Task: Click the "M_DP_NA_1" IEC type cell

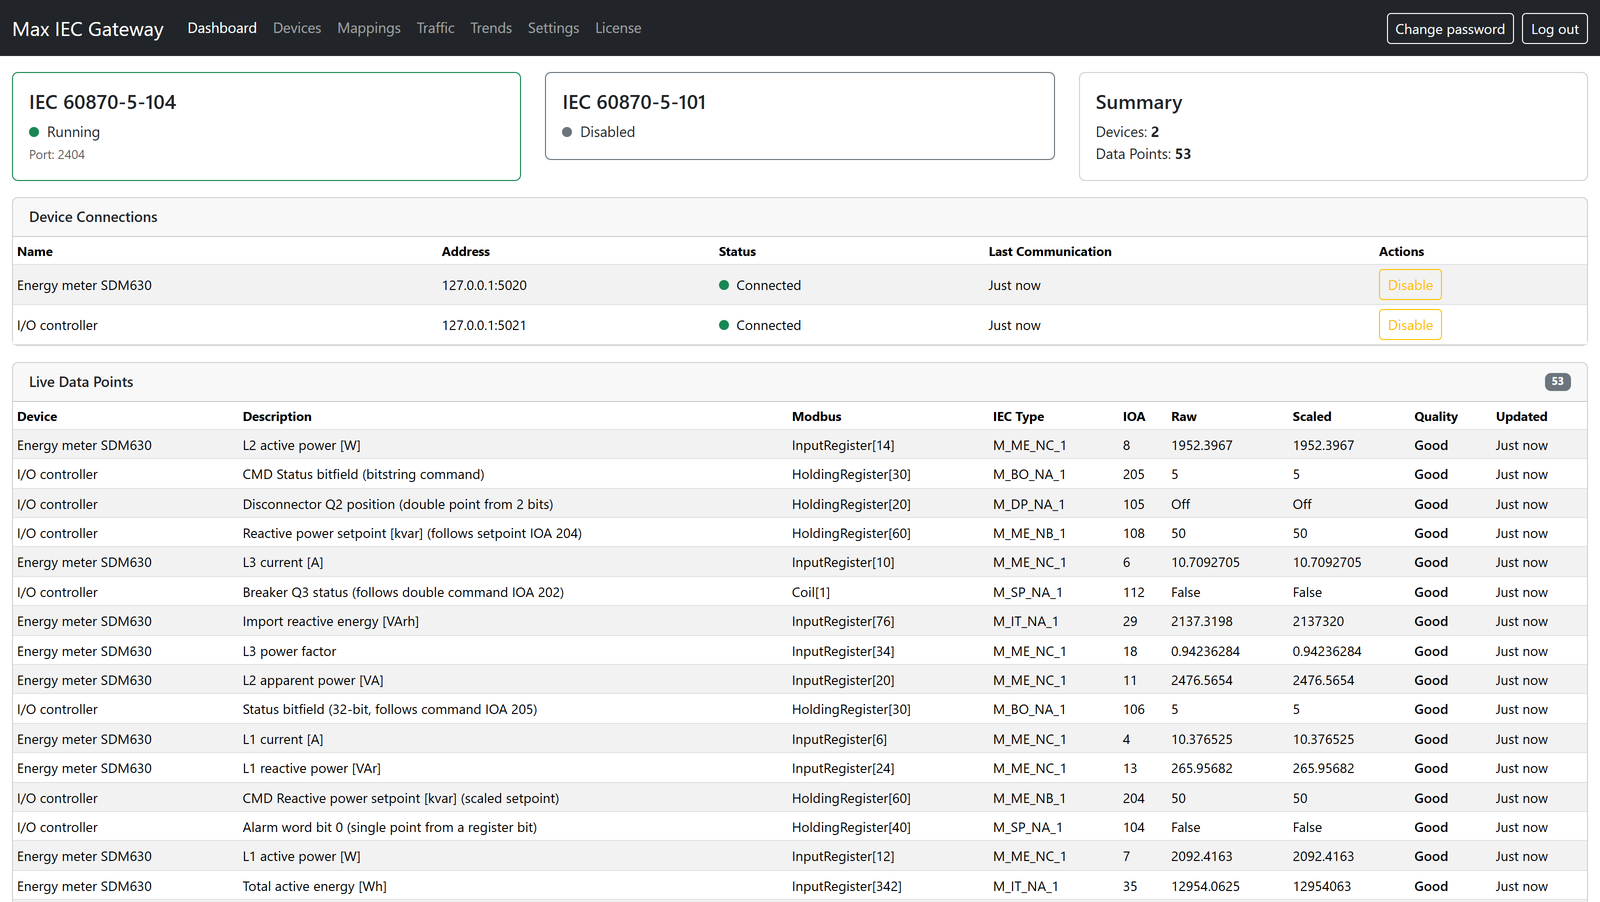Action: (x=1029, y=505)
